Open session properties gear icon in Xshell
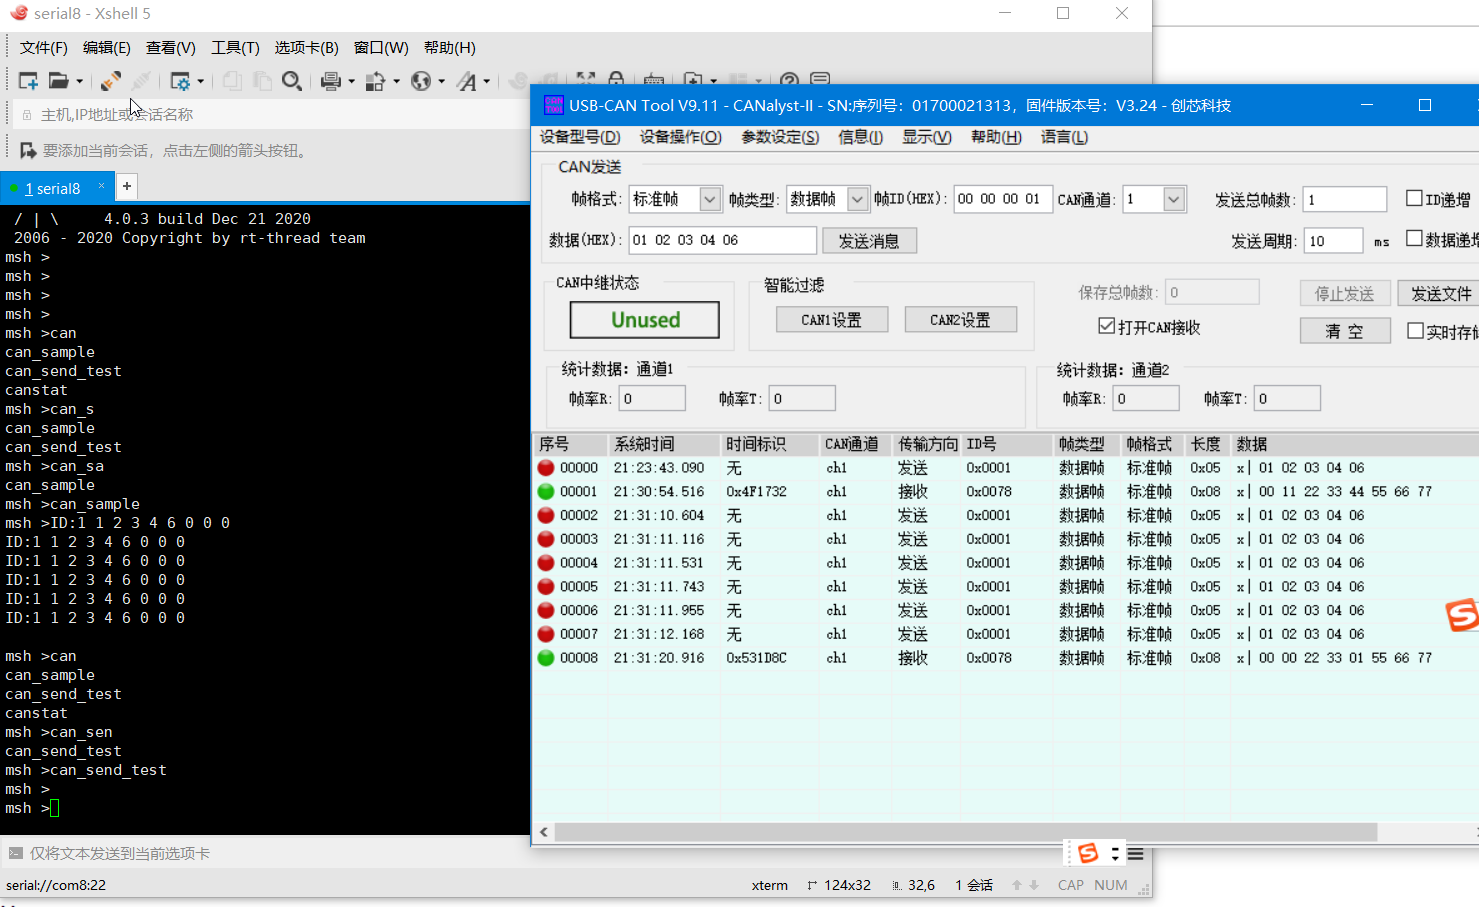Image resolution: width=1479 pixels, height=907 pixels. click(x=180, y=81)
